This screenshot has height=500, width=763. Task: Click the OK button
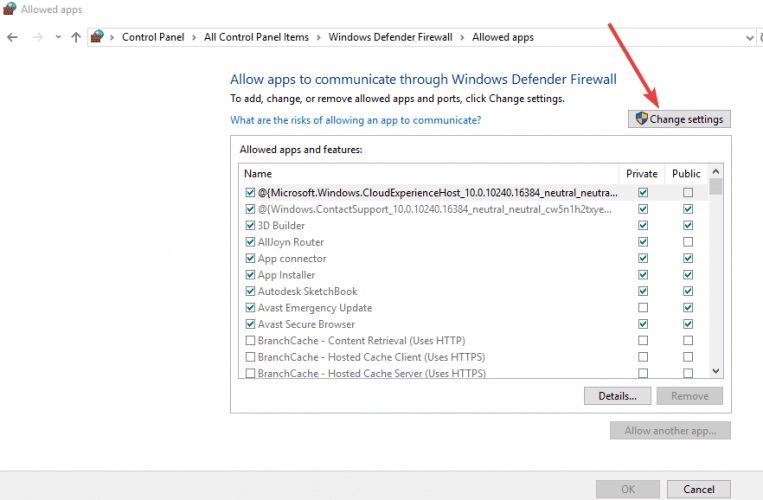[628, 489]
